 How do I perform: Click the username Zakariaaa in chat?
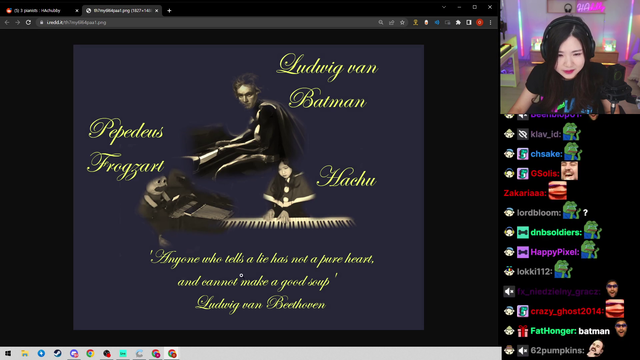click(x=525, y=193)
